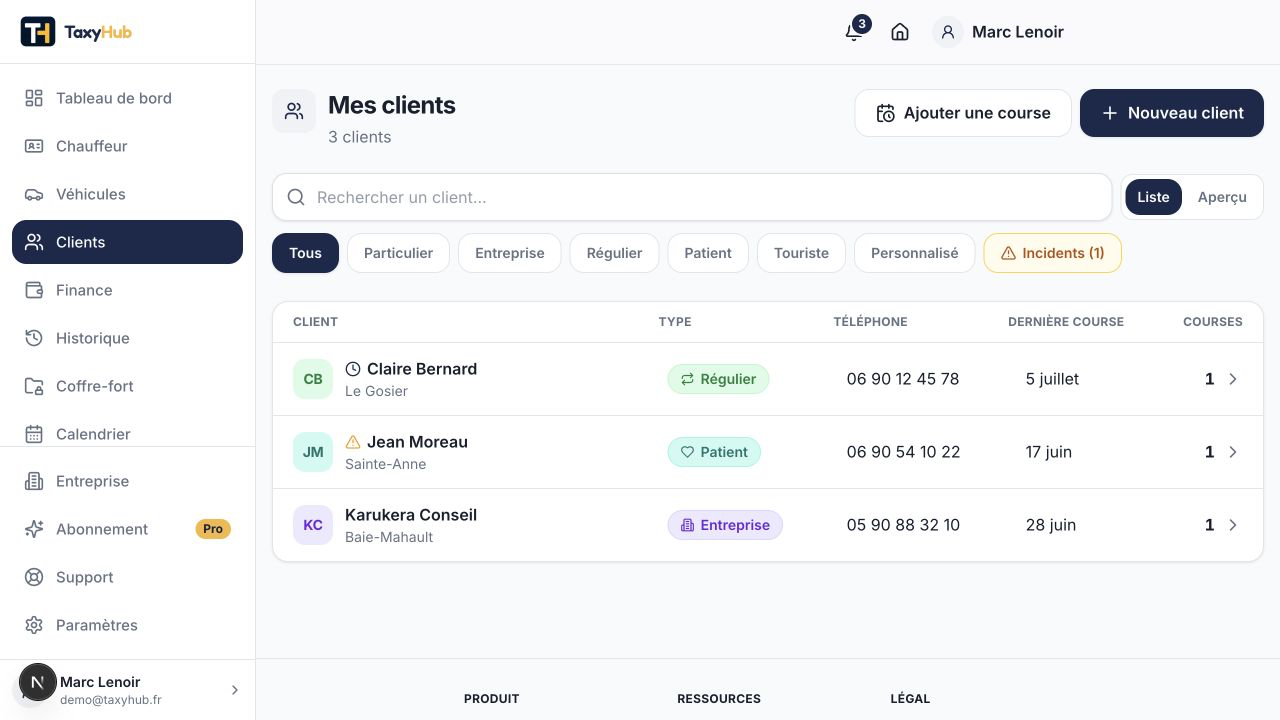Expand Karukera Conseil row chevron
The height and width of the screenshot is (720, 1280).
click(x=1233, y=525)
